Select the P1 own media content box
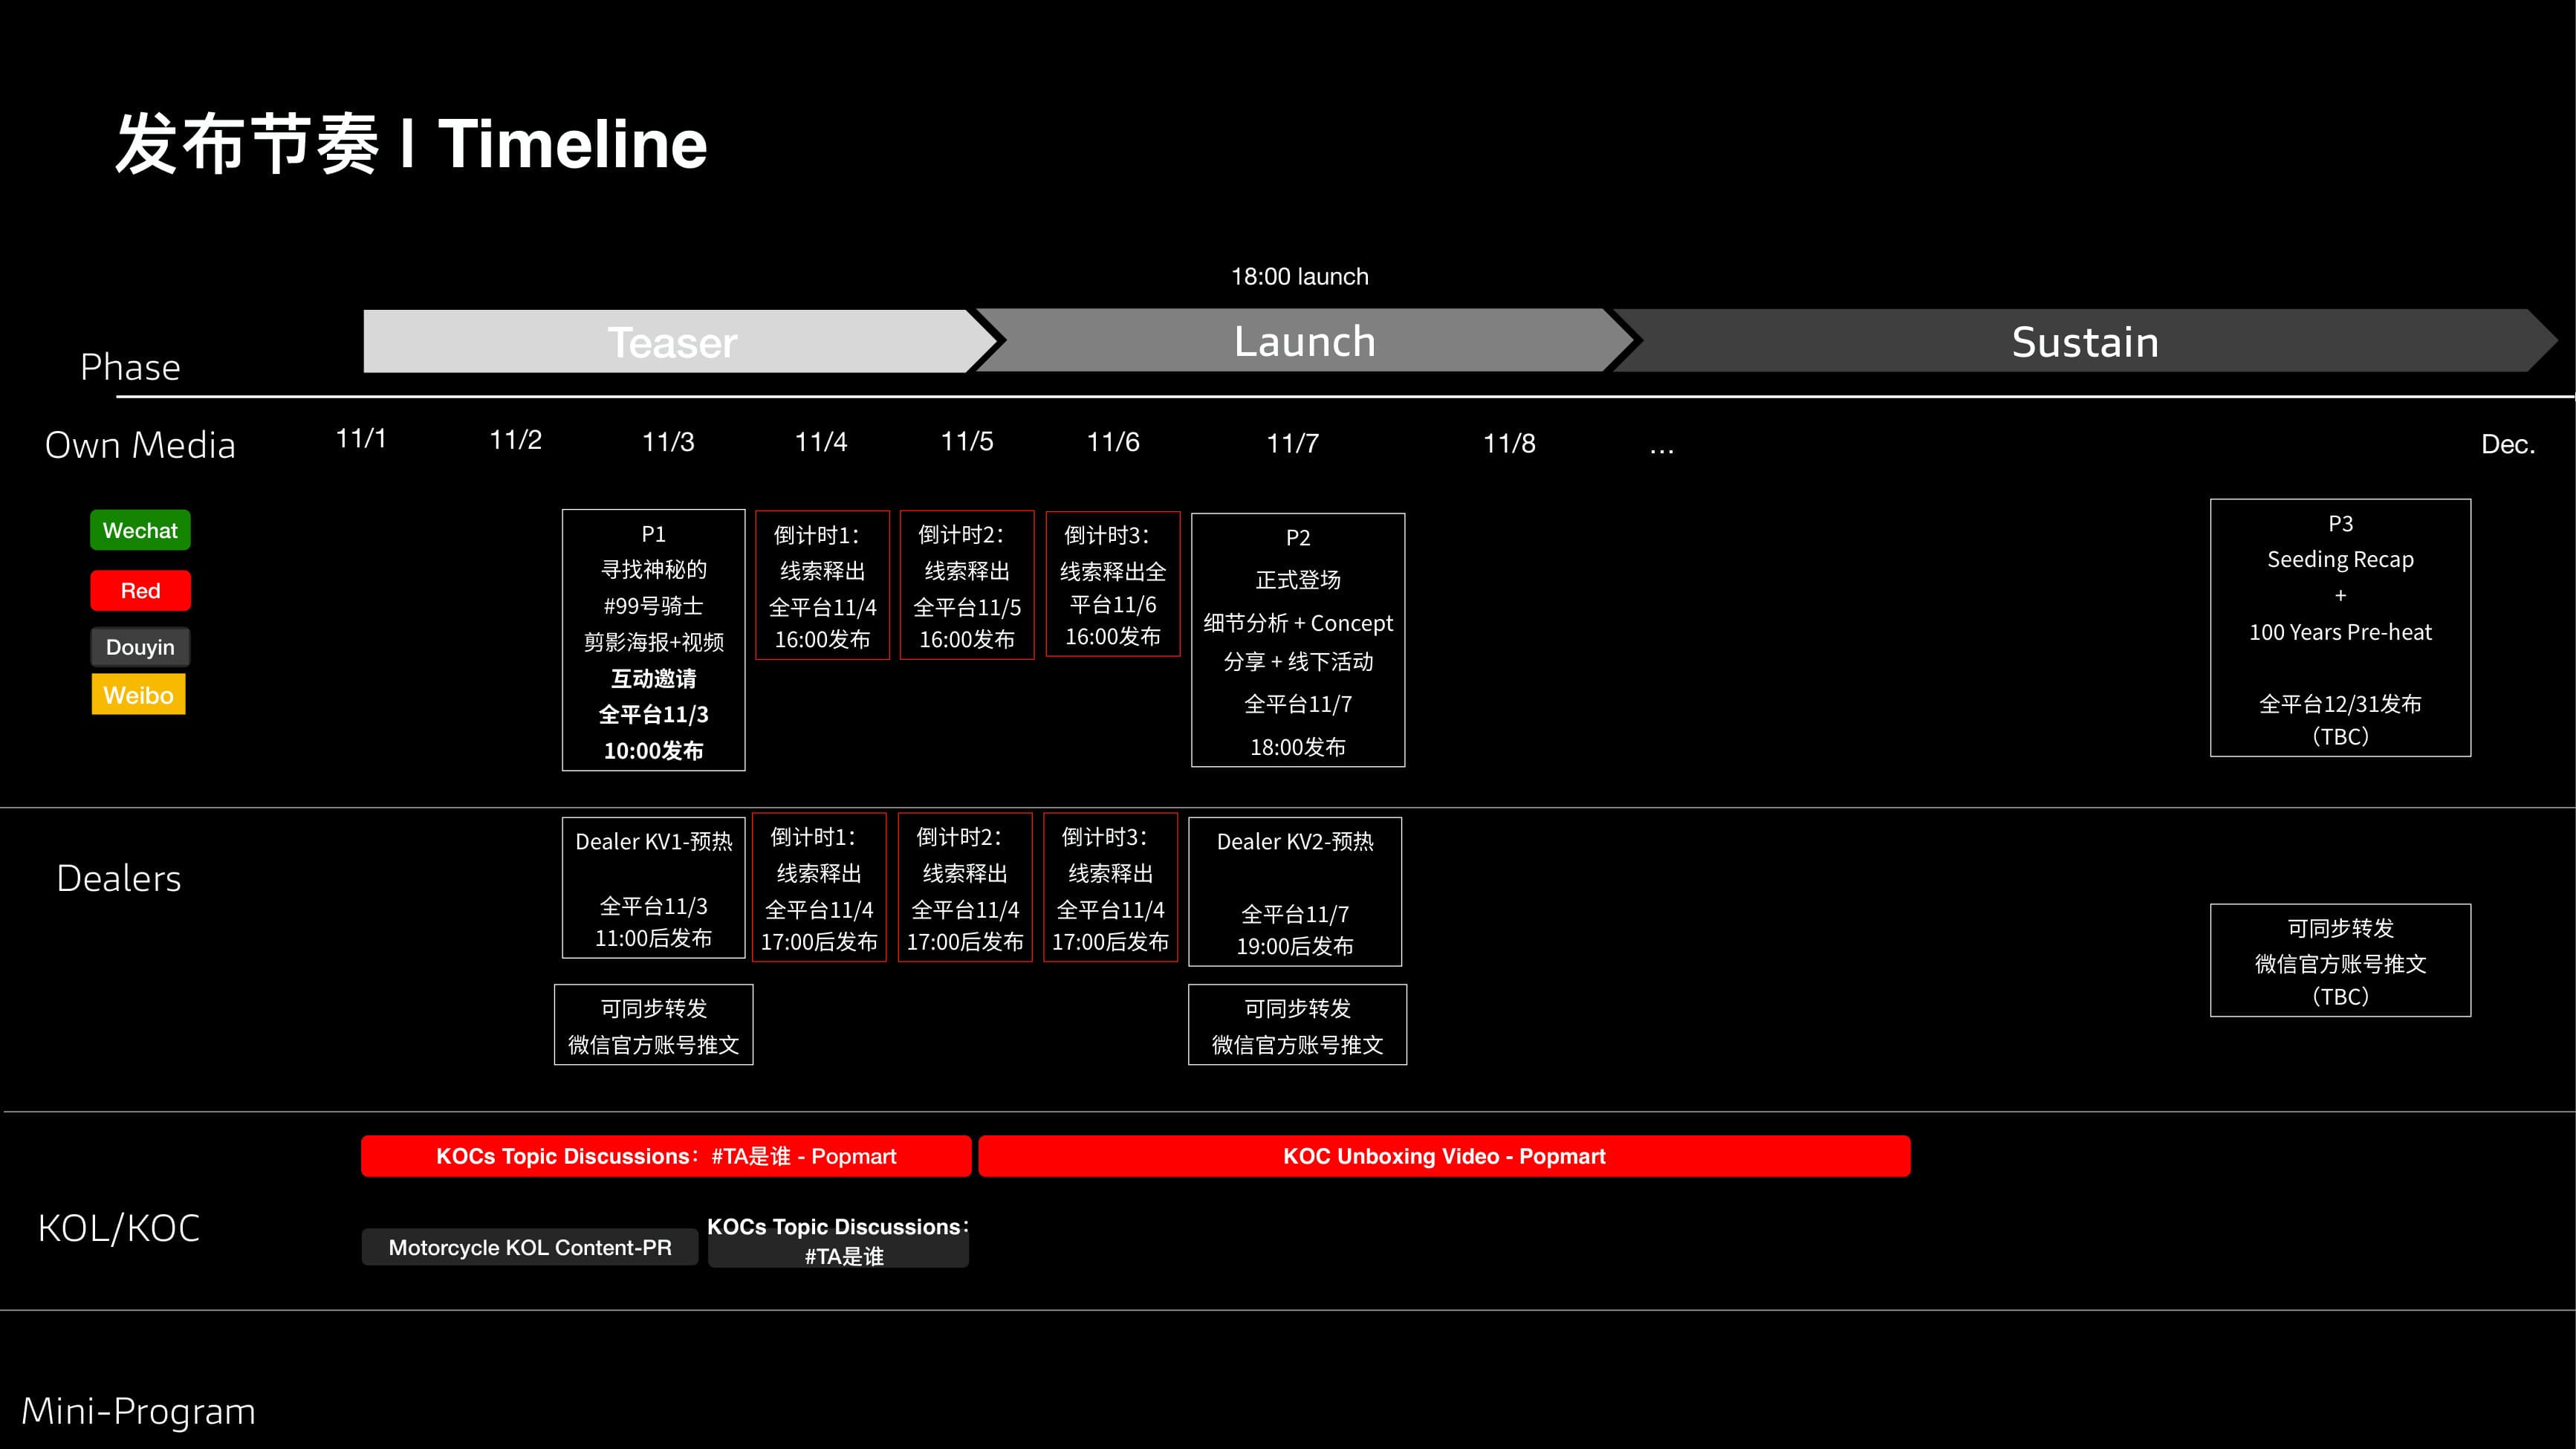 coord(653,640)
